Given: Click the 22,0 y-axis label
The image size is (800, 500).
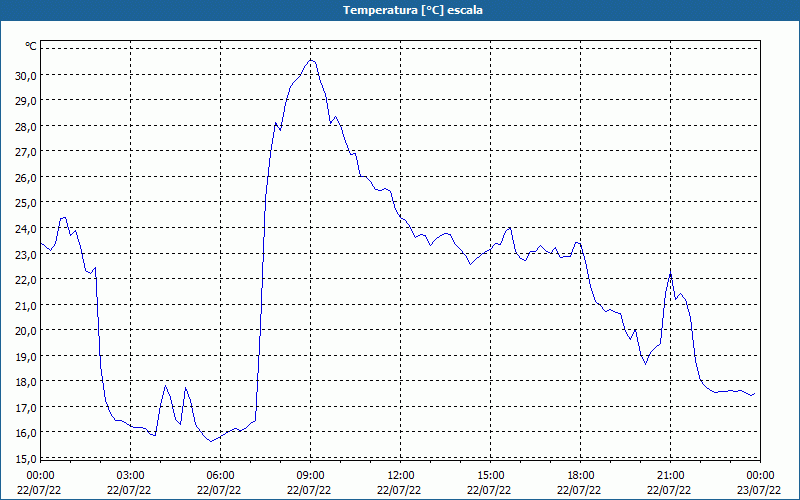Looking at the screenshot, I should 26,280.
